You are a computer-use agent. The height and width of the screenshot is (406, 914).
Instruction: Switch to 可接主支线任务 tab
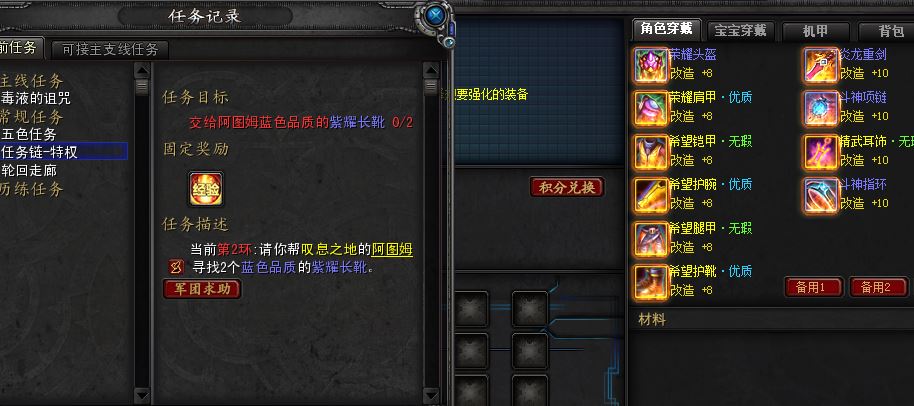tap(110, 50)
